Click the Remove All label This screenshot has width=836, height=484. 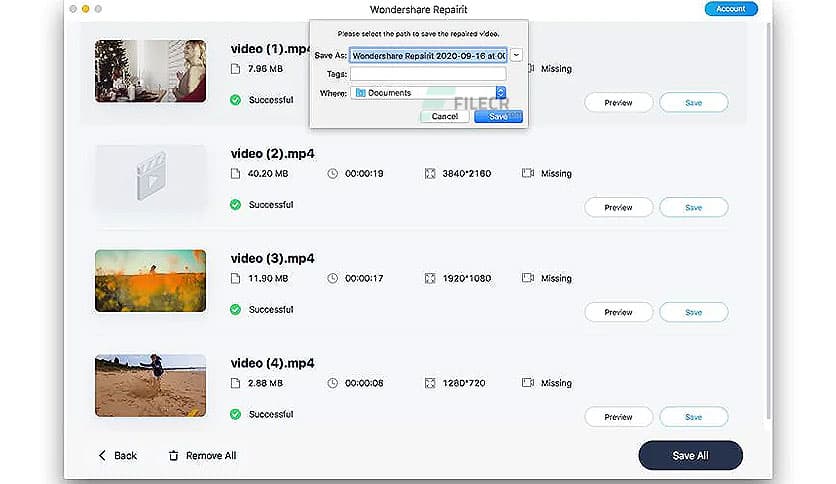(x=211, y=455)
